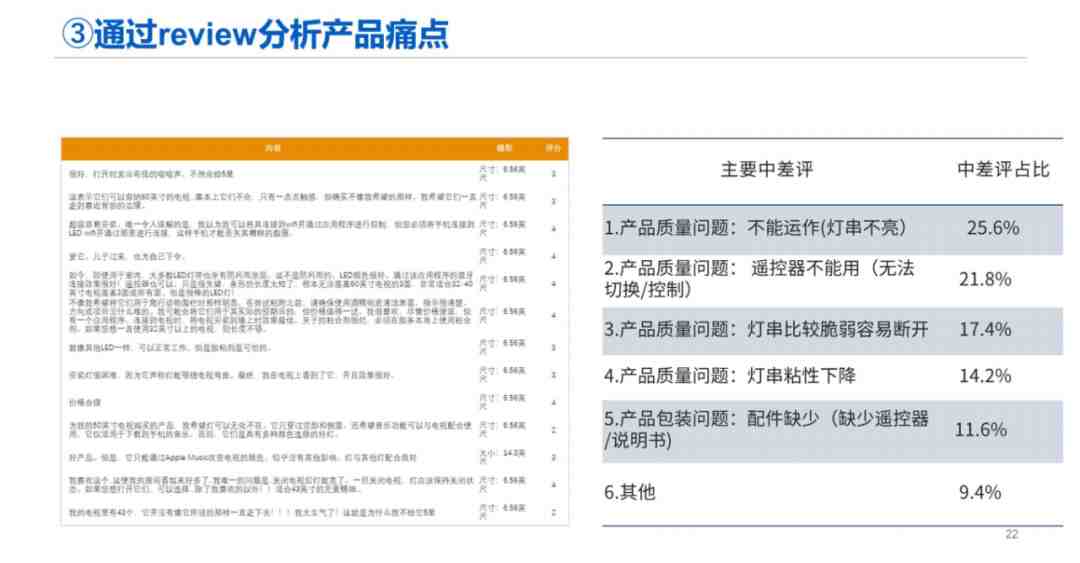1080x563 pixels.
Task: Select the 主要中差评 column header
Action: 767,170
